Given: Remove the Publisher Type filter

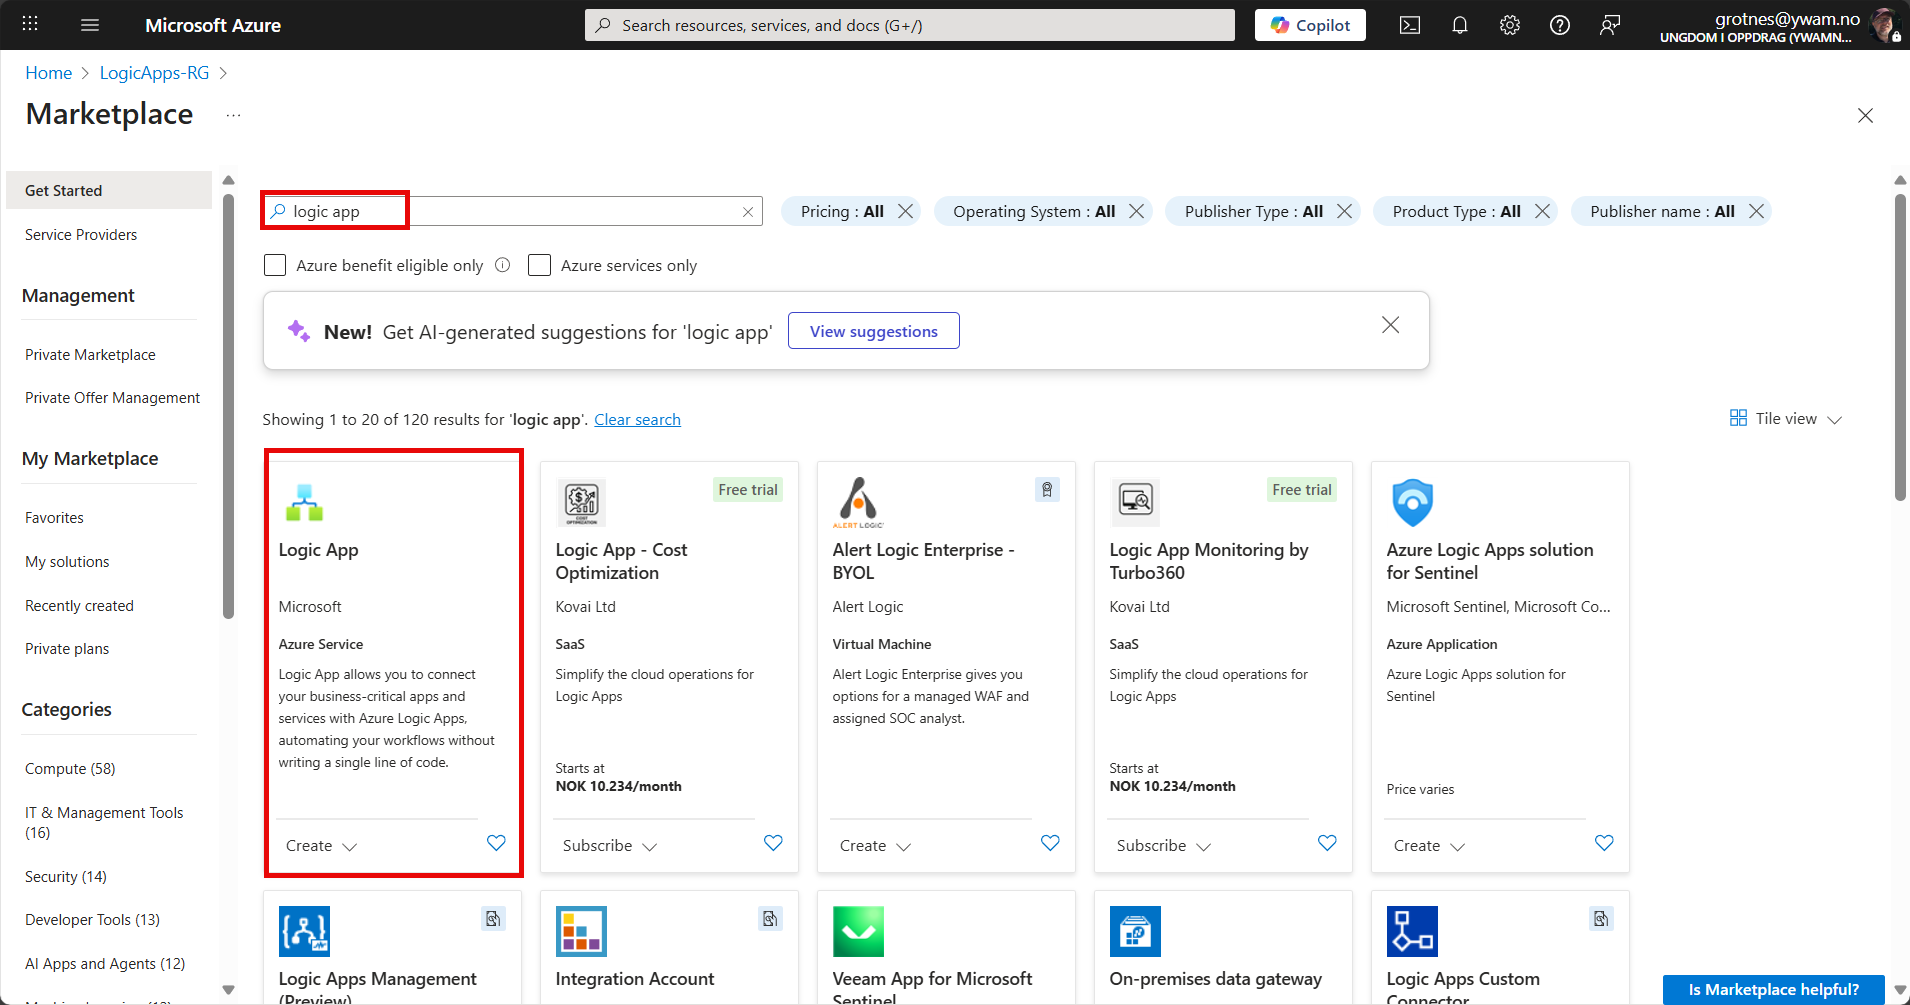Looking at the screenshot, I should click(x=1345, y=211).
